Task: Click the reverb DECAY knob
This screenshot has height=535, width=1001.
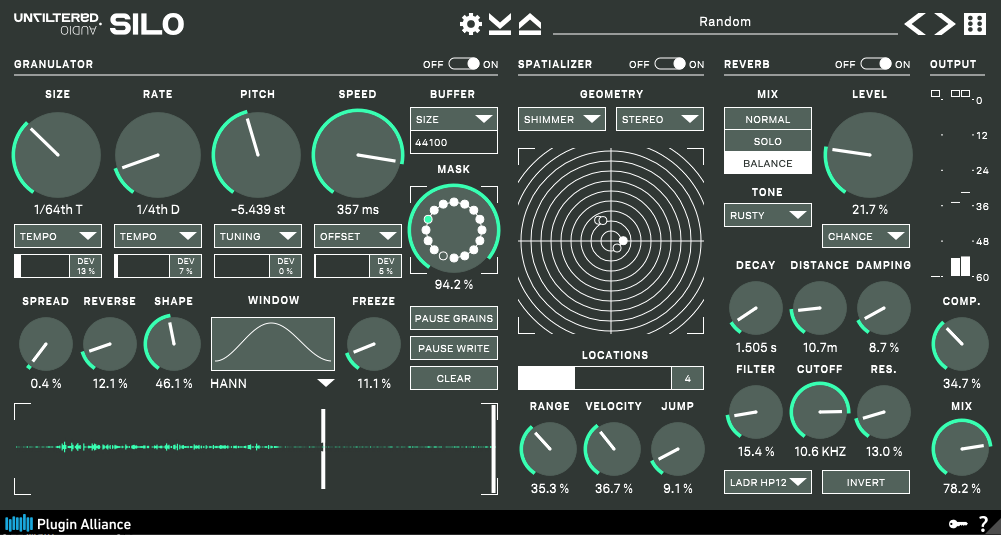Action: click(755, 308)
